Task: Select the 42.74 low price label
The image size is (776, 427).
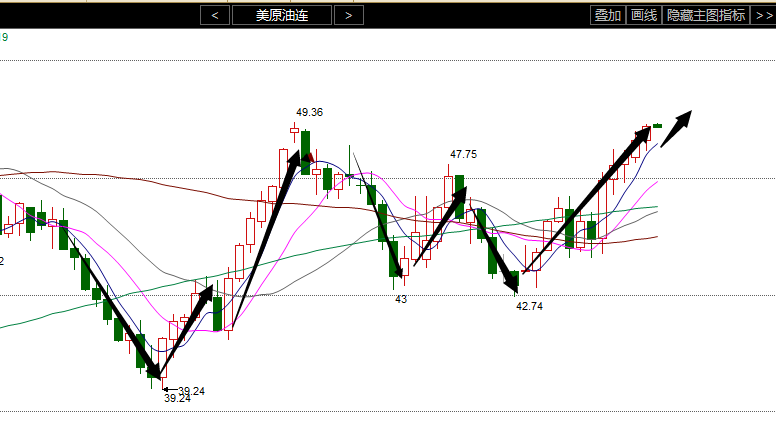Action: [x=529, y=306]
